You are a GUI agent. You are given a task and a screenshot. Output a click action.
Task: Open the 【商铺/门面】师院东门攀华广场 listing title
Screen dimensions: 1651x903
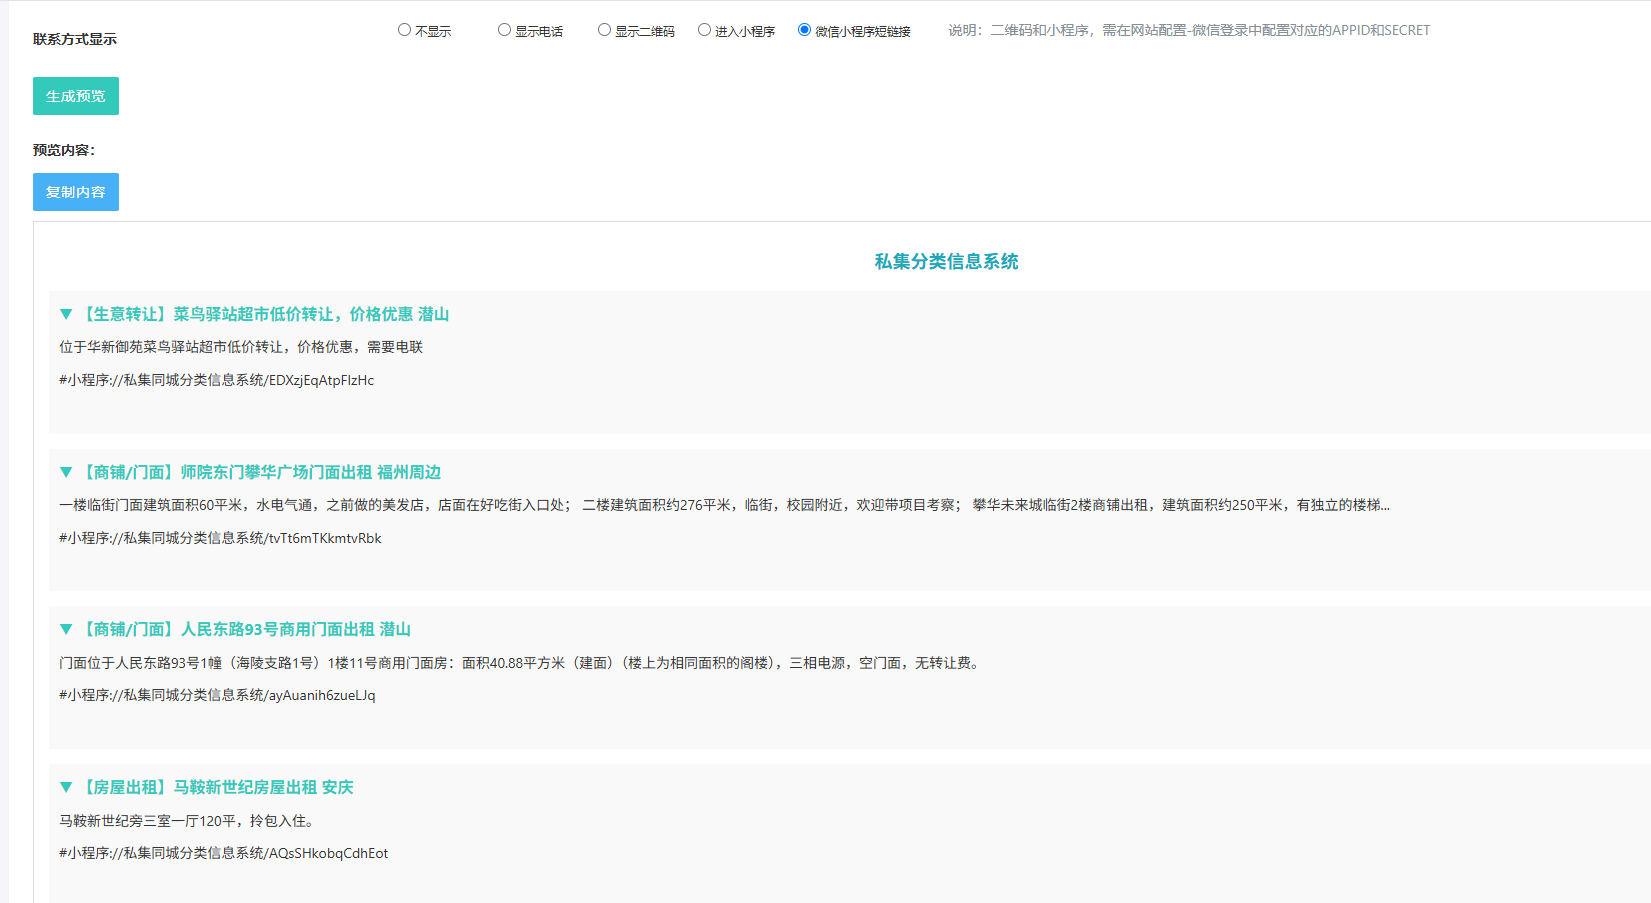point(260,472)
